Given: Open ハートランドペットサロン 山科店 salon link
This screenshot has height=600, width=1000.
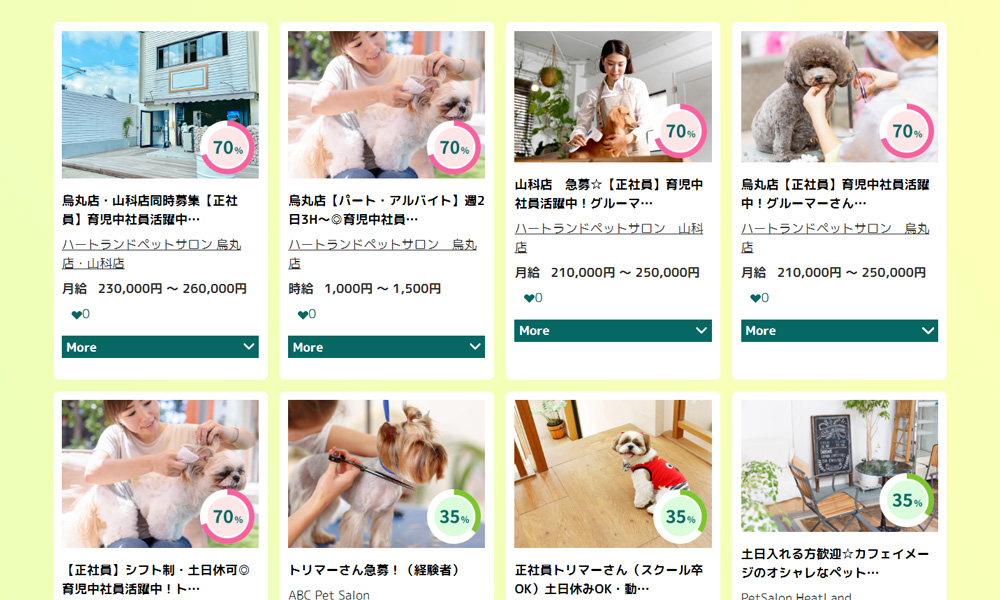Looking at the screenshot, I should click(x=609, y=237).
